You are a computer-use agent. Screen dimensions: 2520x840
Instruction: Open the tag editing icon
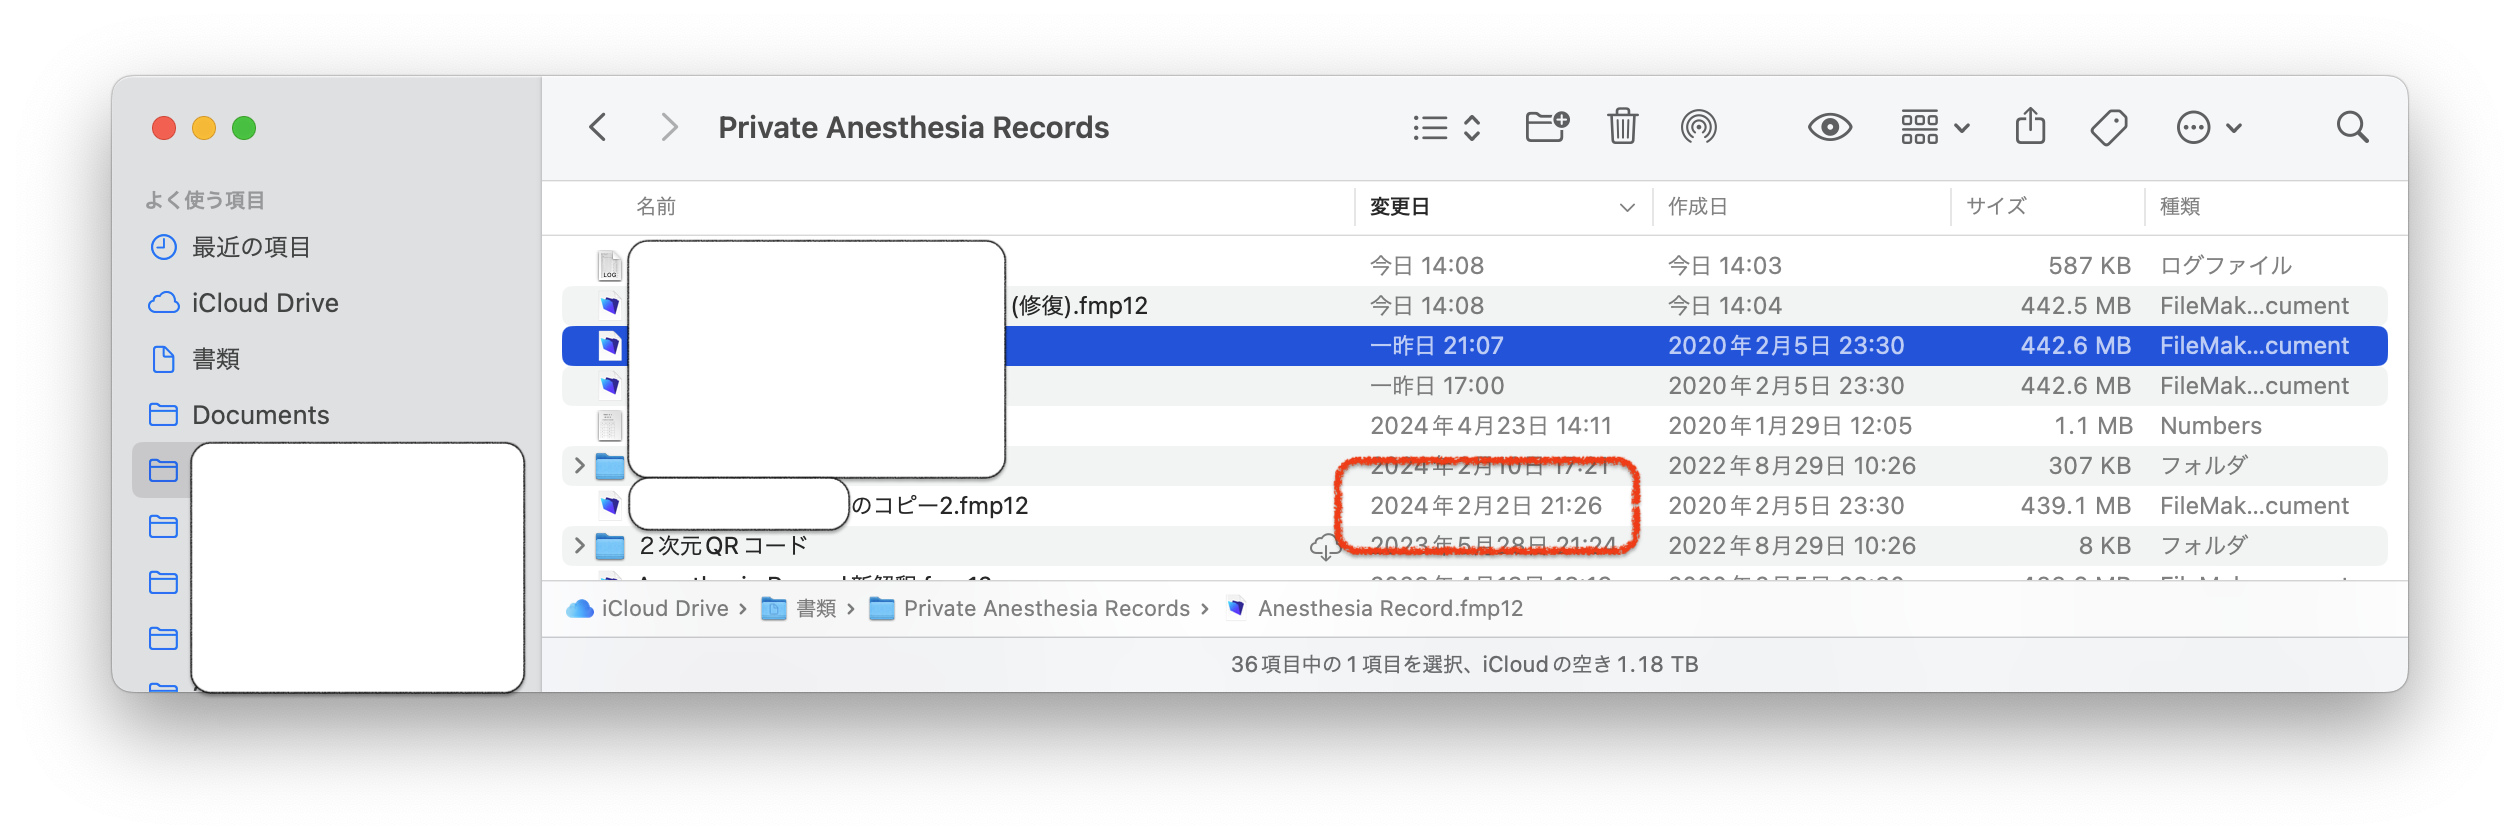[2108, 128]
